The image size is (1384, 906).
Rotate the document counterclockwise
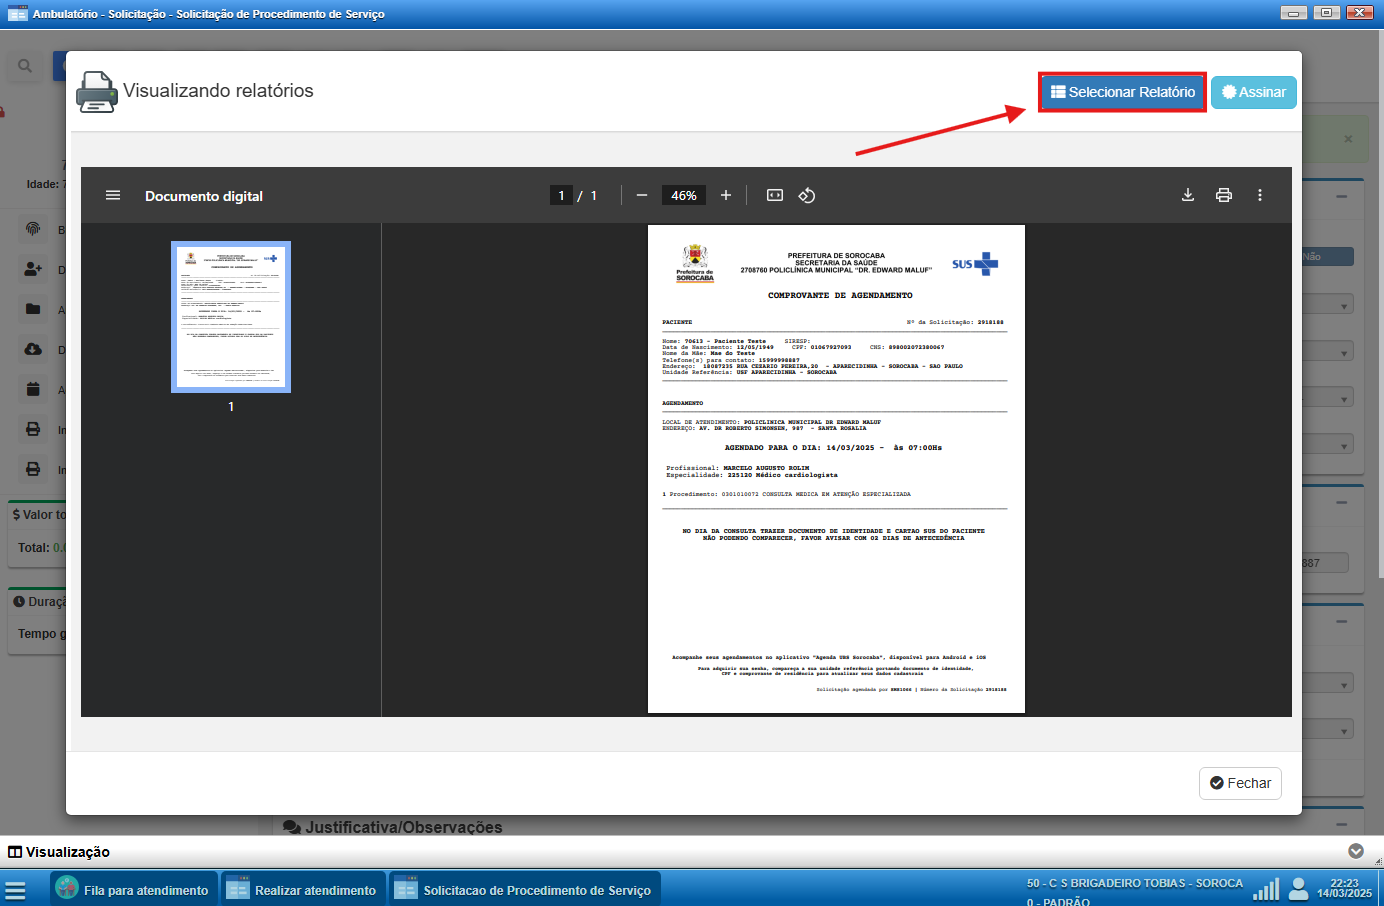point(807,196)
